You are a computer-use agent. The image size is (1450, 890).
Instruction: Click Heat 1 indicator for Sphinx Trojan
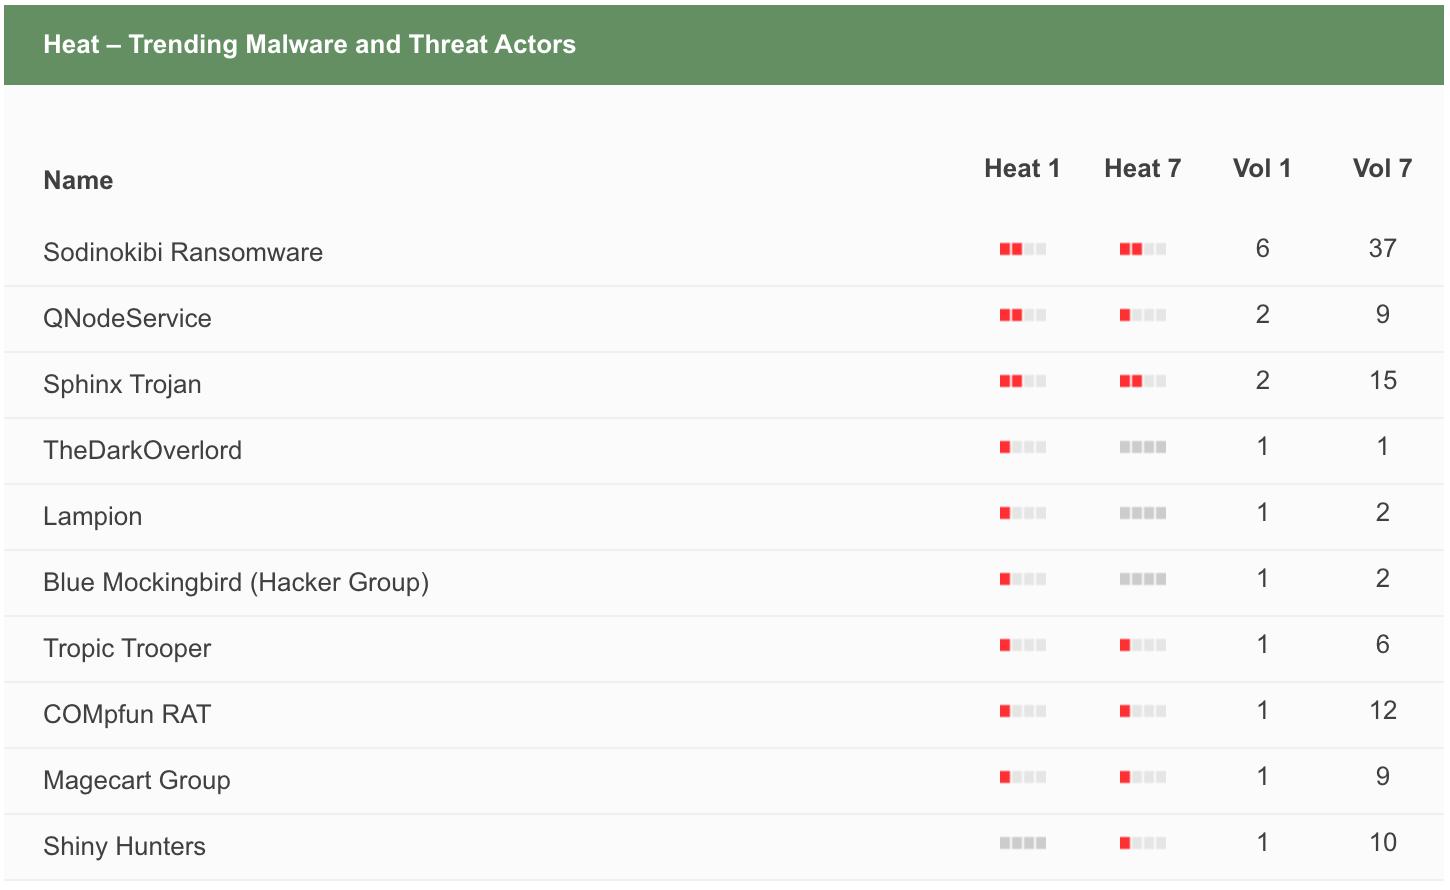[1022, 381]
